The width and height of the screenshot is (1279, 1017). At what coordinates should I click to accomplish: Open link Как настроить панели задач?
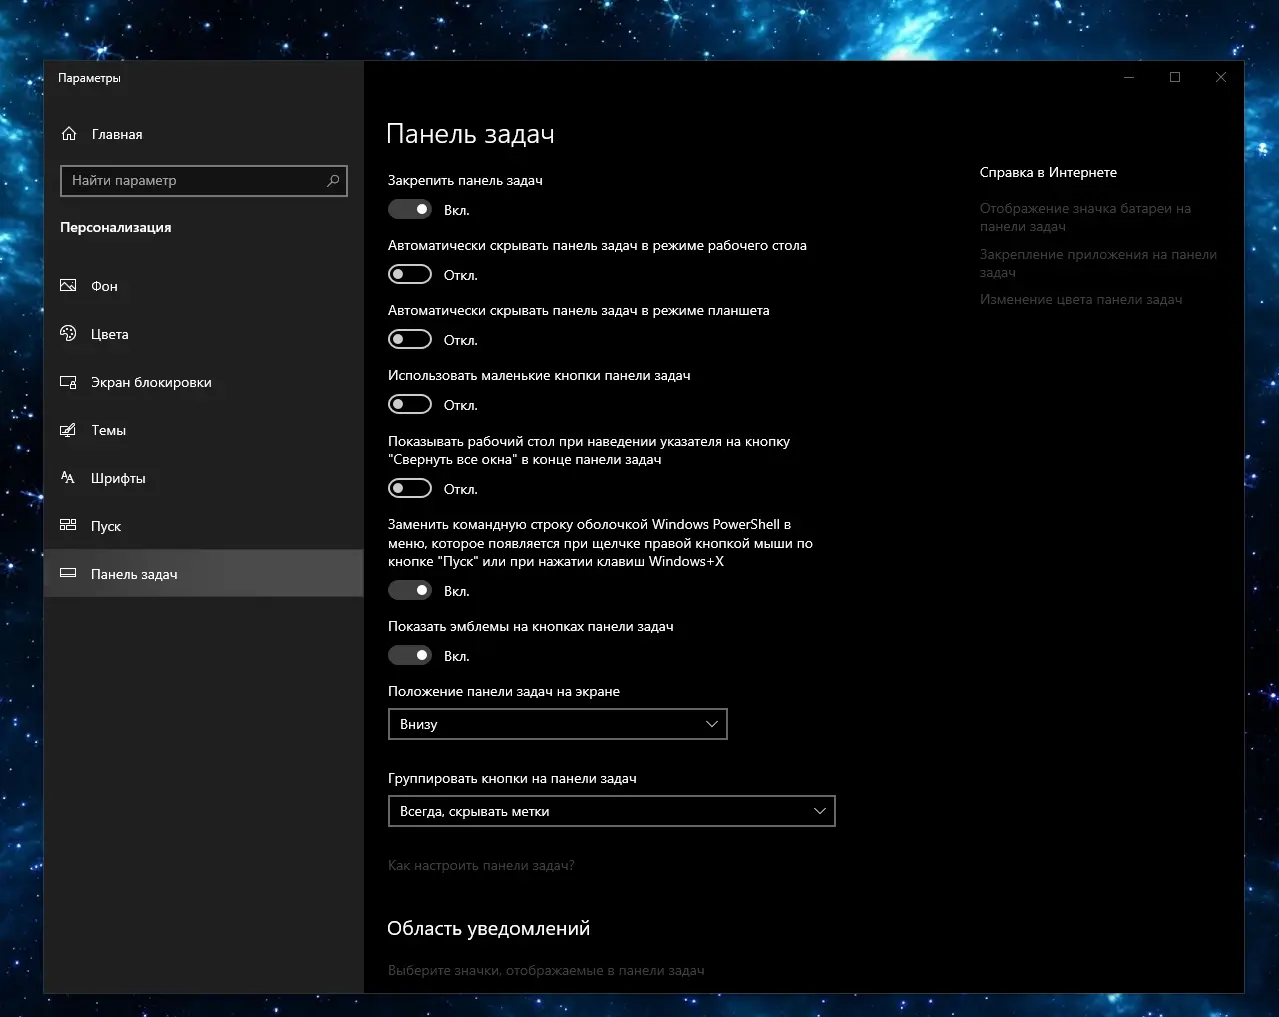[x=481, y=866]
